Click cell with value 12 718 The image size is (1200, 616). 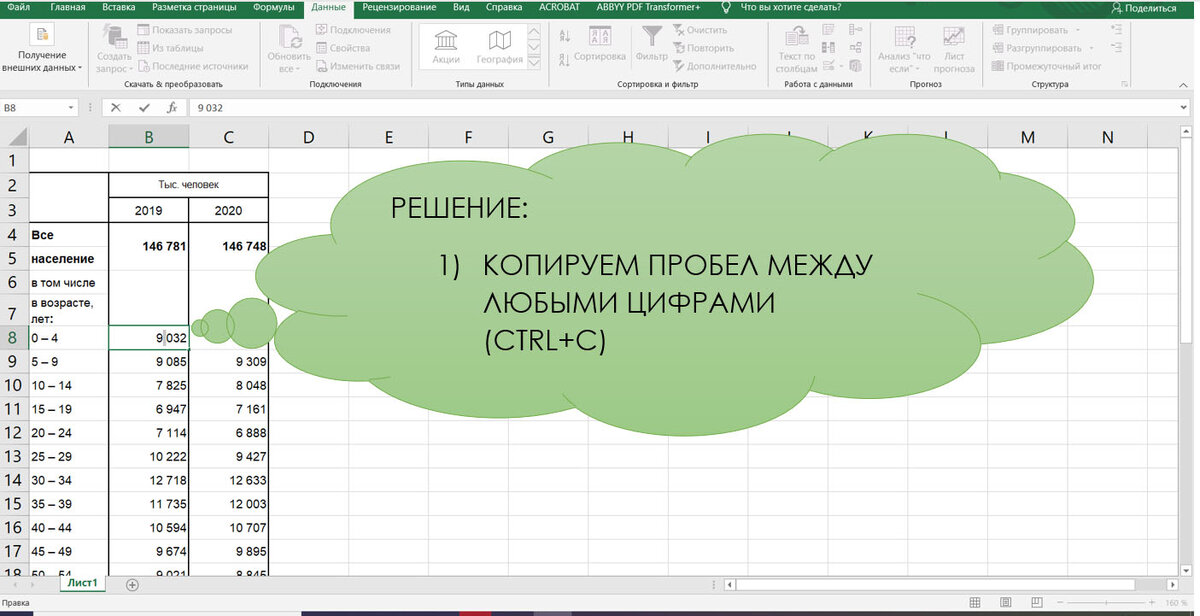[148, 480]
